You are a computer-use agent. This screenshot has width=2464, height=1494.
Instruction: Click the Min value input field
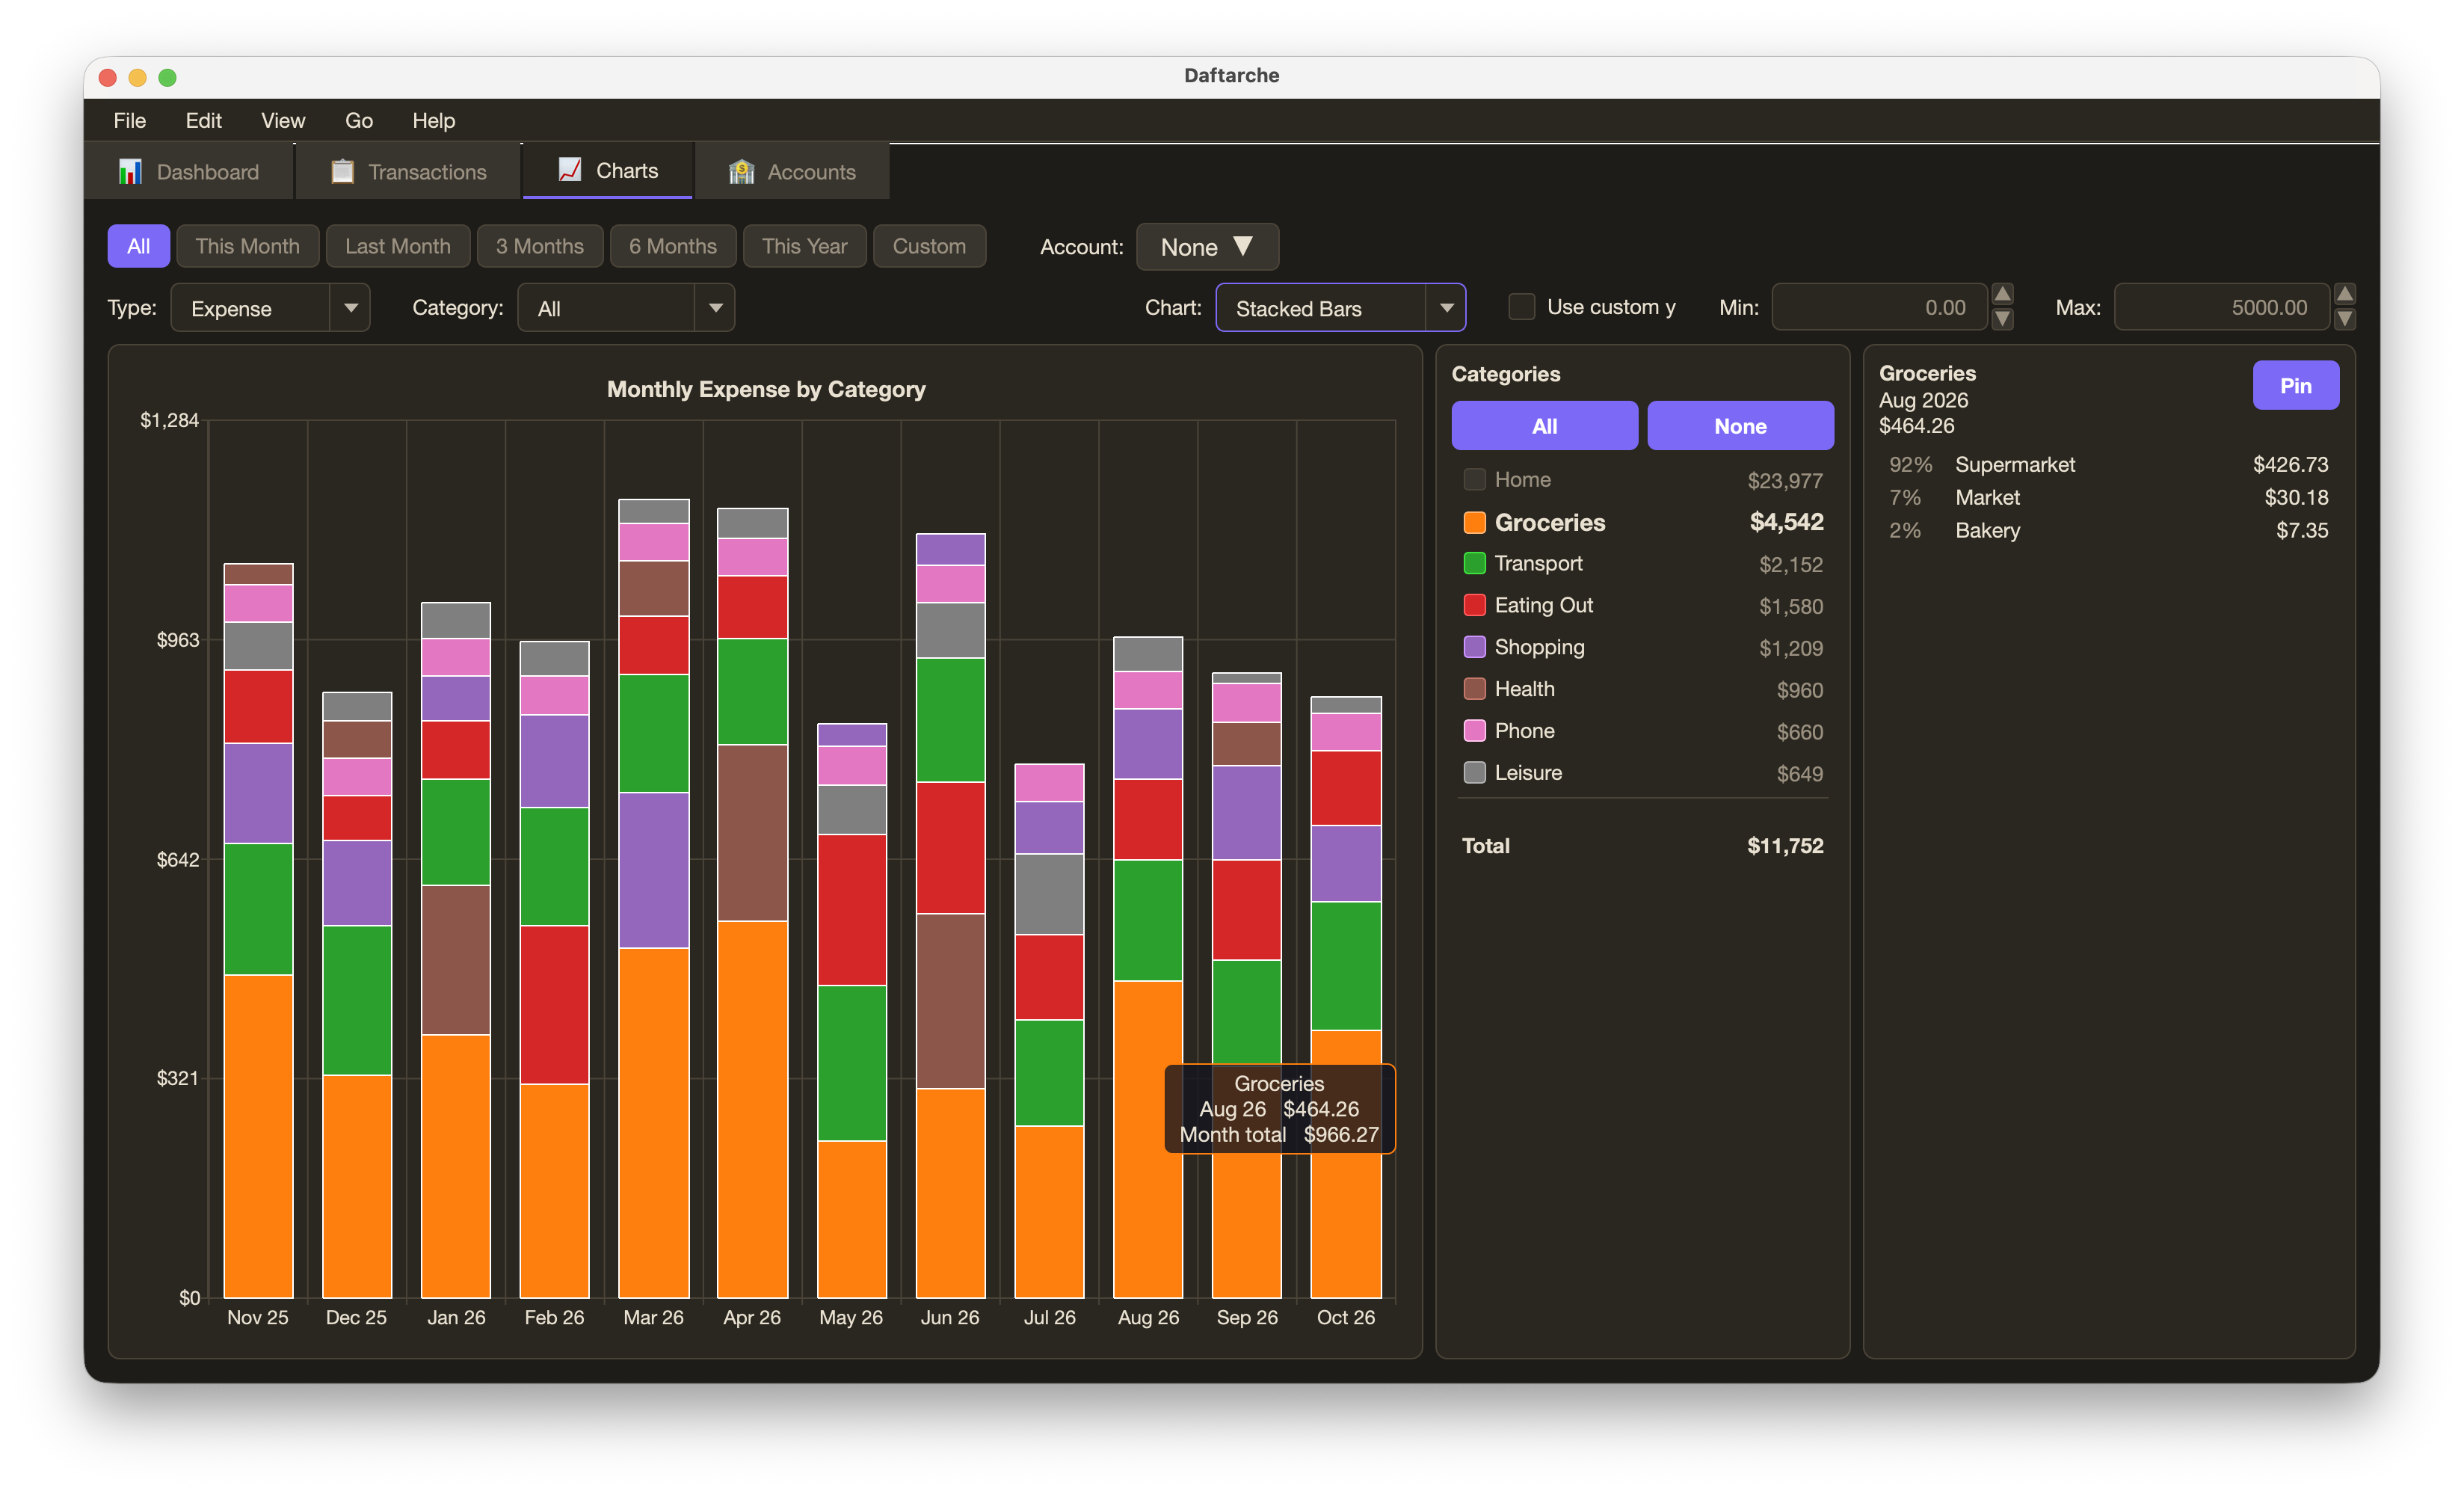[1879, 308]
